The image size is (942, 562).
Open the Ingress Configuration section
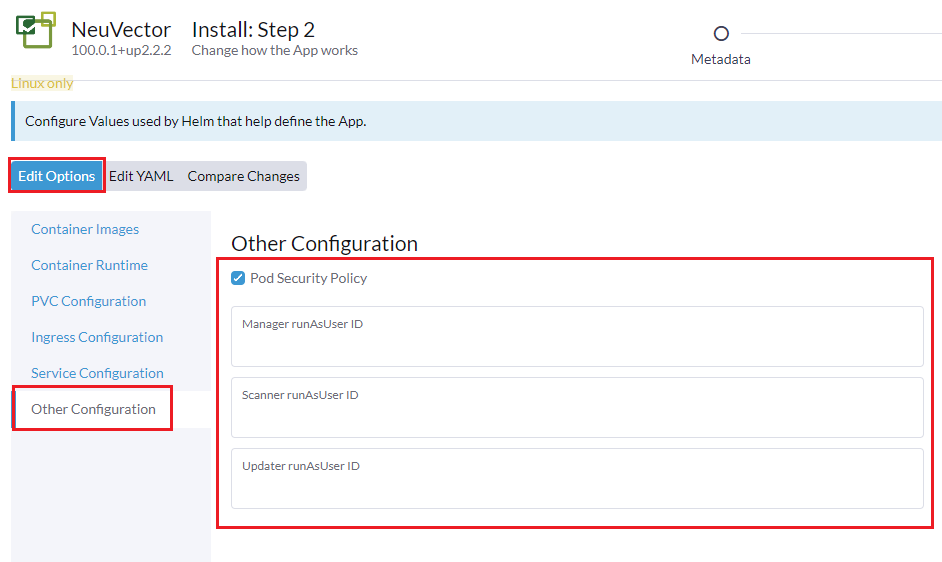(97, 337)
